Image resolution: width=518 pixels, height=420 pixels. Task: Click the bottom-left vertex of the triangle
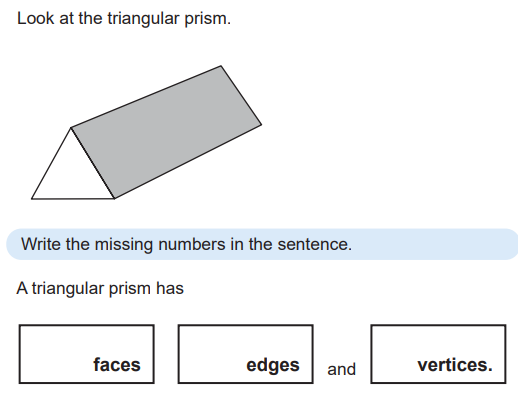32,199
